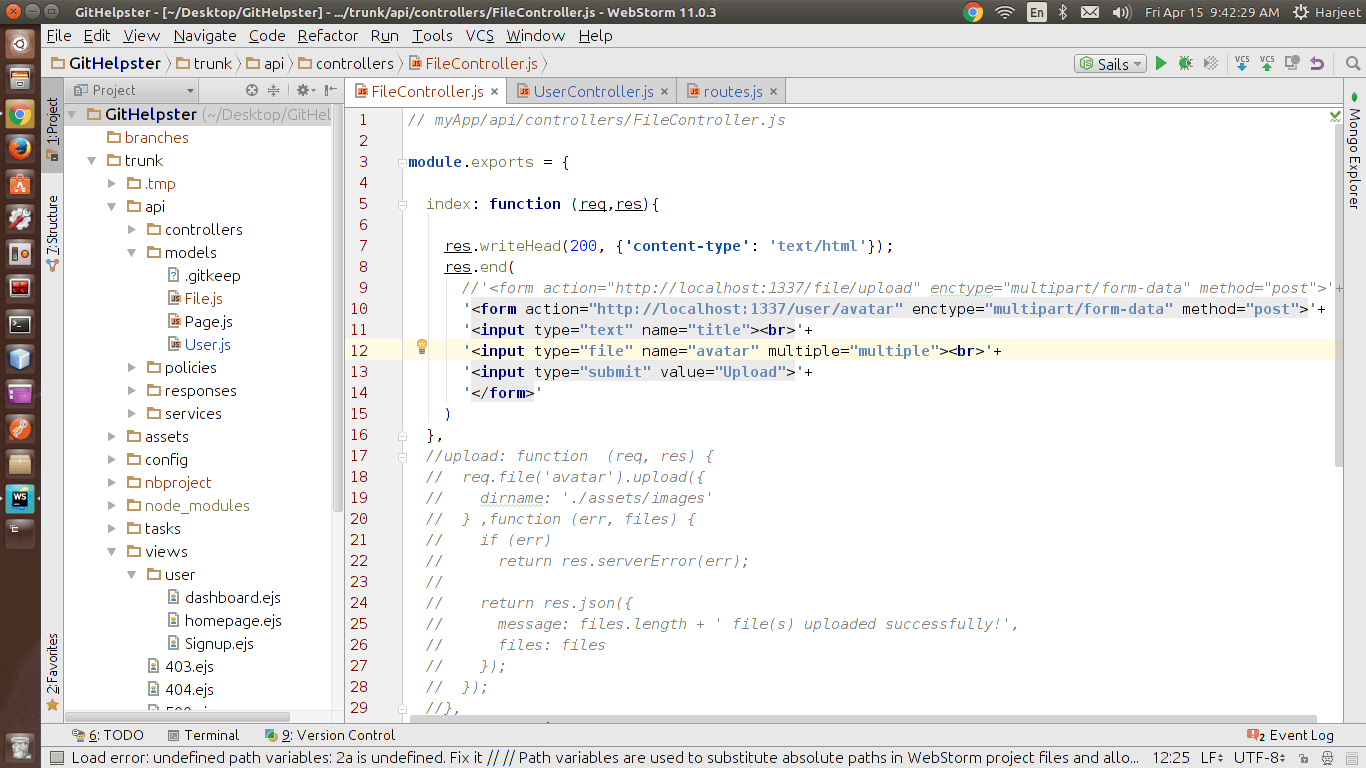Start debugging with the green bug icon
Image resolution: width=1366 pixels, height=768 pixels.
(x=1185, y=63)
